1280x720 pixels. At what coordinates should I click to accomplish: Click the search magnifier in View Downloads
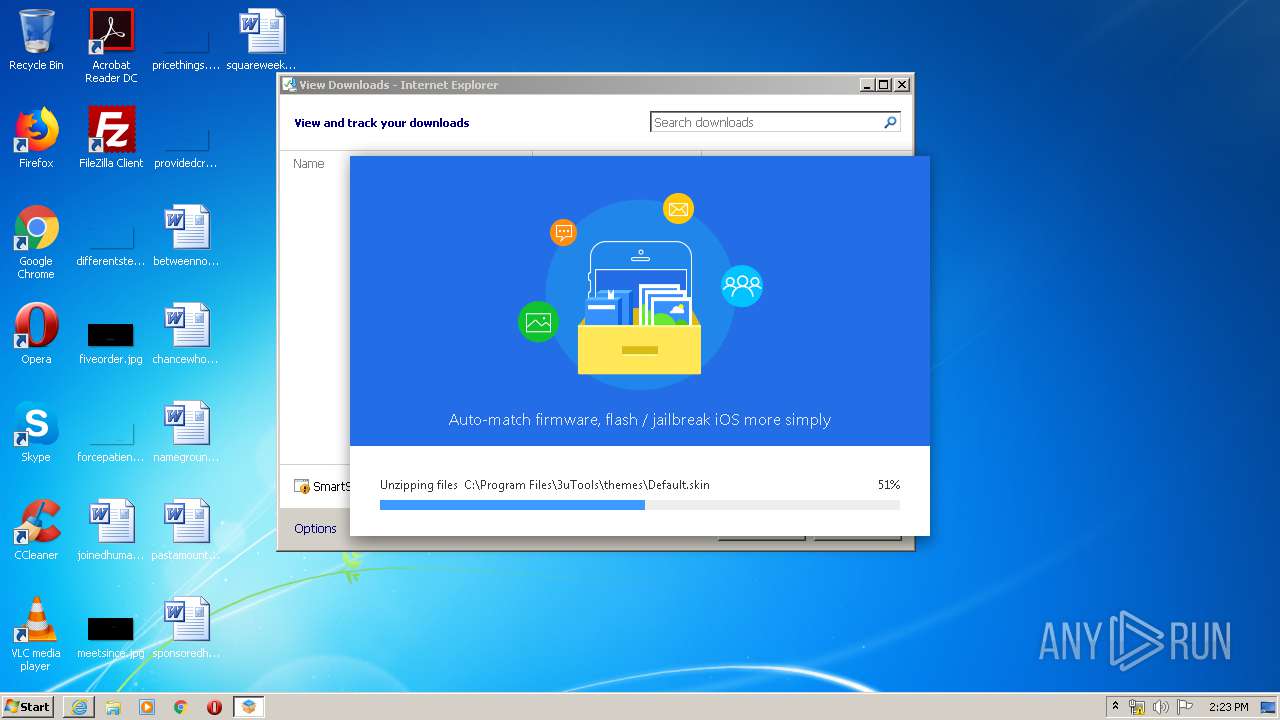pyautogui.click(x=890, y=122)
